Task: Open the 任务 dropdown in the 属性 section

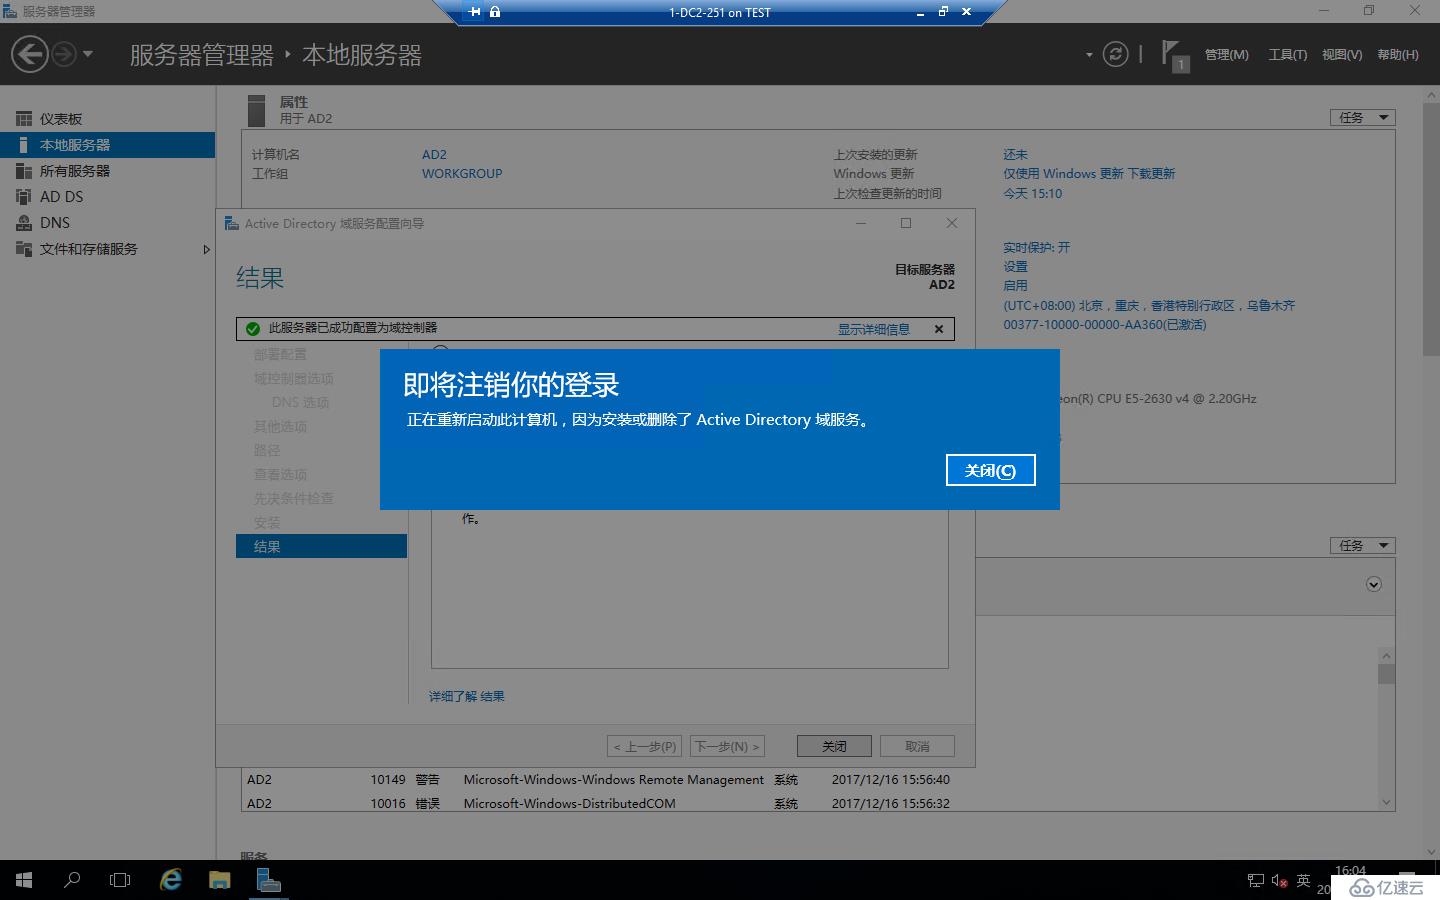Action: click(x=1362, y=117)
